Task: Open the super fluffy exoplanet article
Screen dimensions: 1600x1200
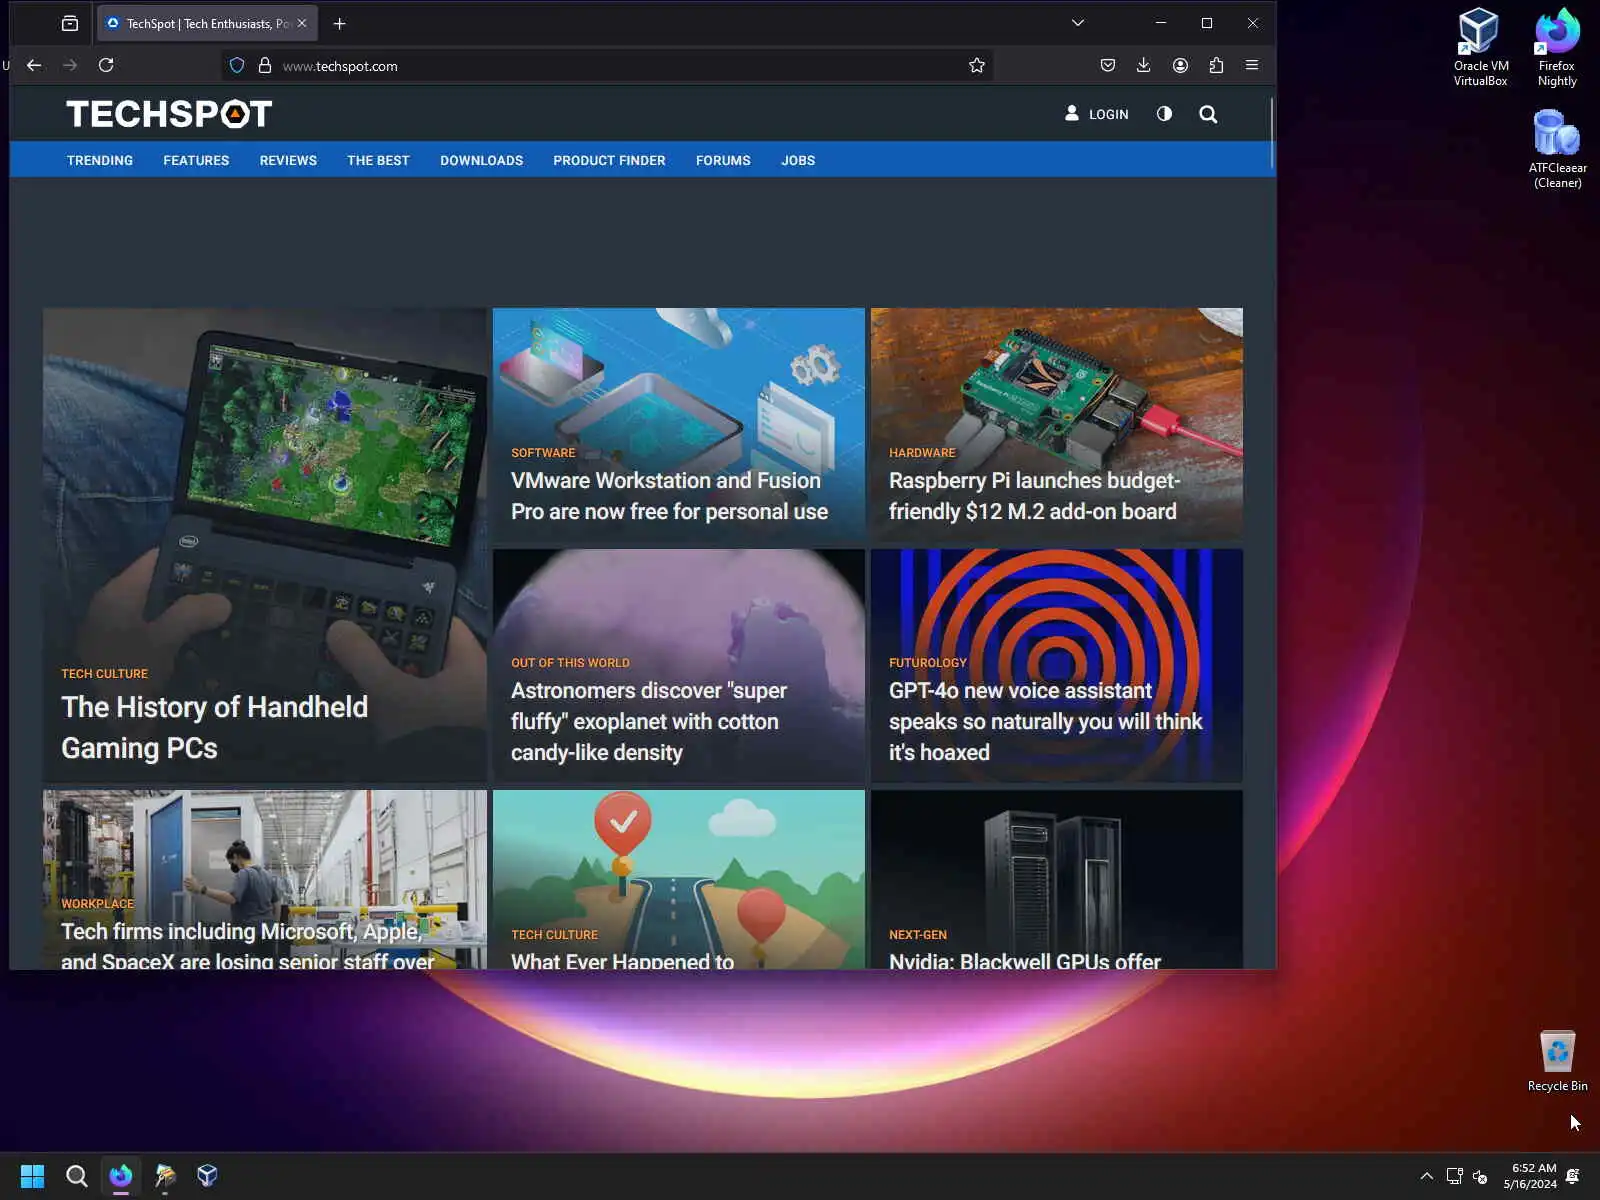Action: click(x=648, y=721)
